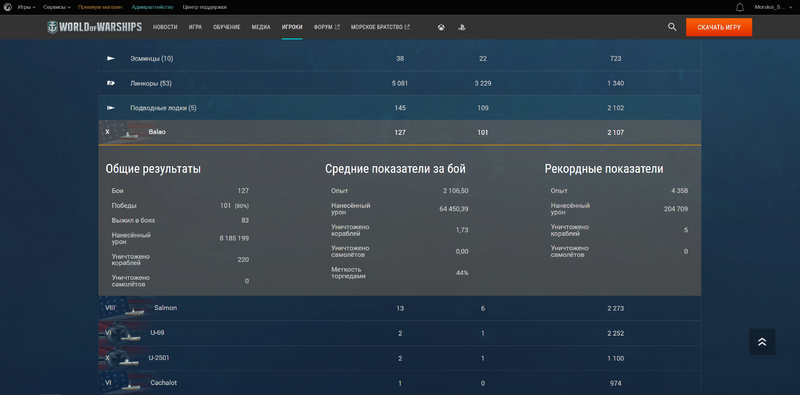Go to PlayStation platform icon
Image resolution: width=800 pixels, height=395 pixels.
461,28
